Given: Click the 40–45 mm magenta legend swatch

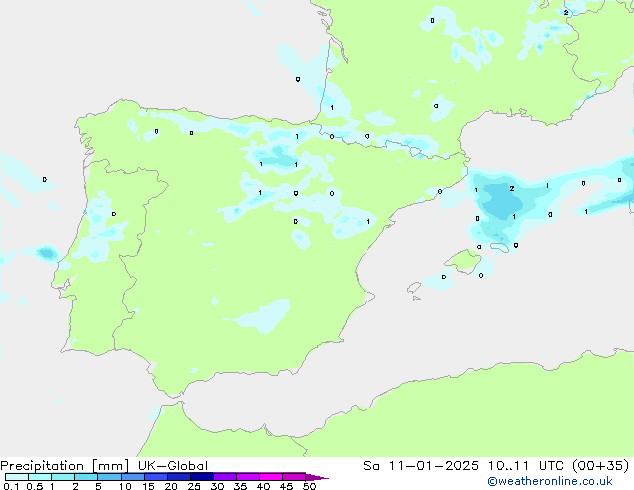Looking at the screenshot, I should [x=271, y=477].
